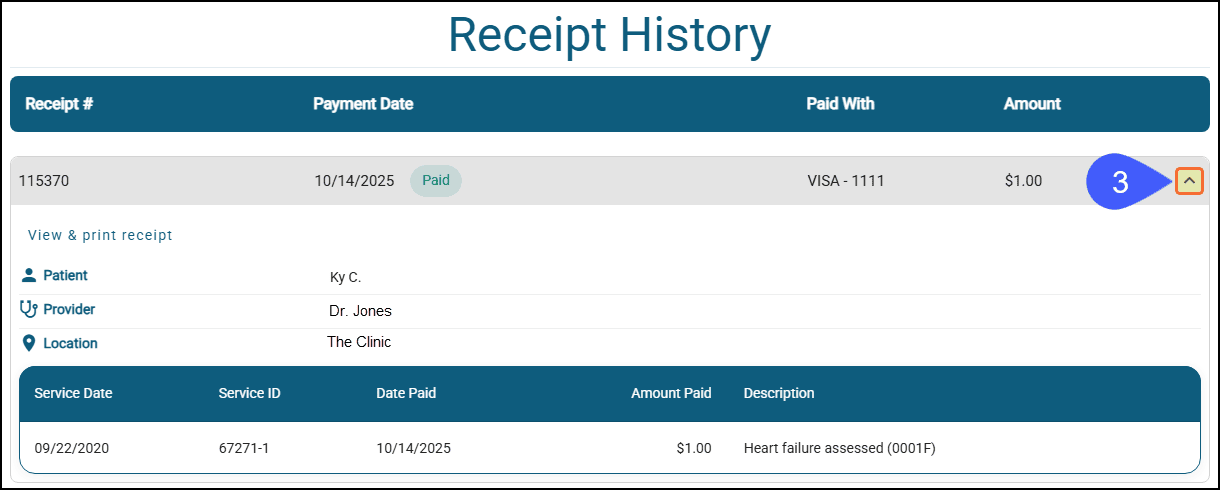Image resolution: width=1220 pixels, height=490 pixels.
Task: Click the Date Paid column header
Action: click(406, 394)
